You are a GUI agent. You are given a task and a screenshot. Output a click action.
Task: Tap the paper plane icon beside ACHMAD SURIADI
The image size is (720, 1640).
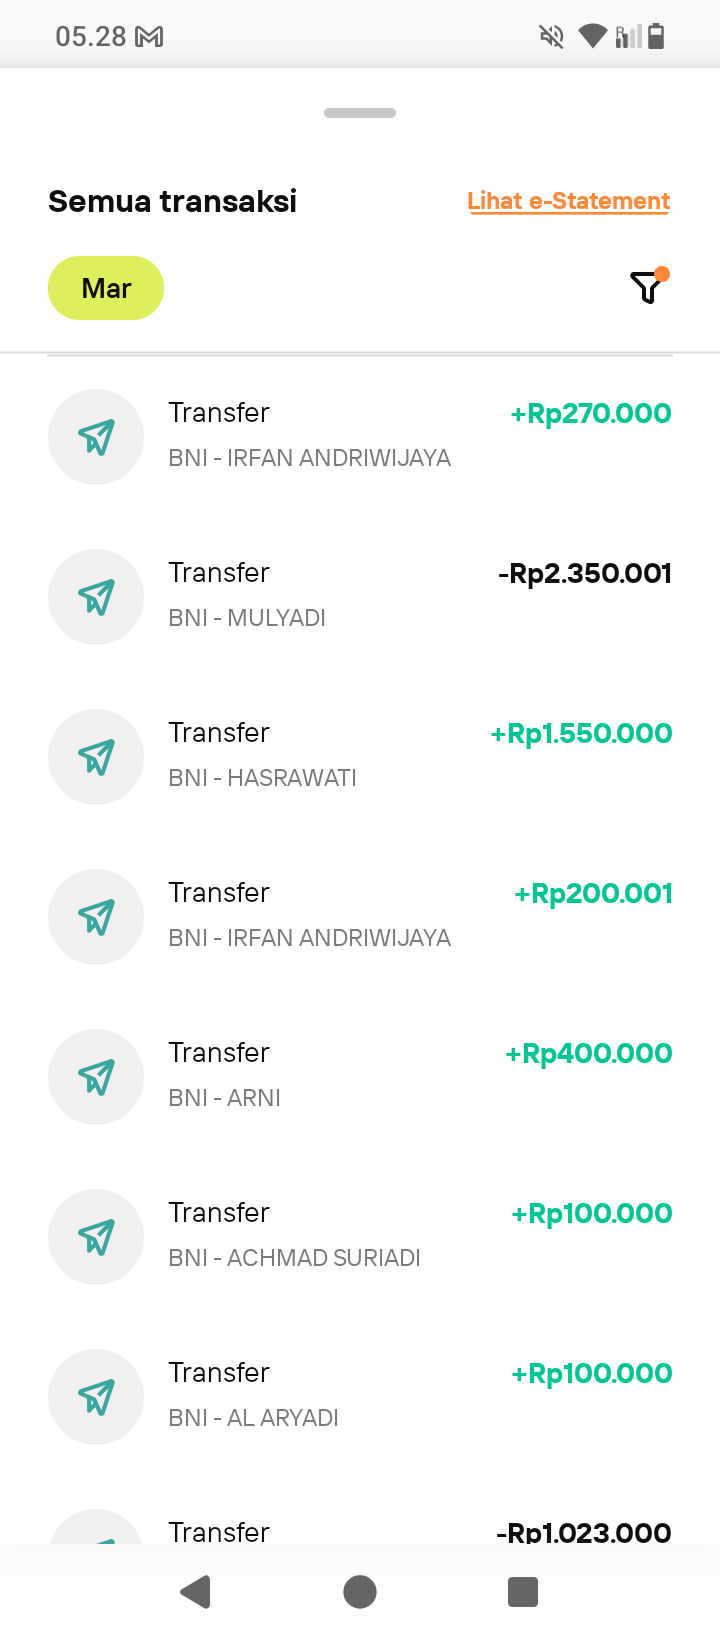(x=96, y=1237)
